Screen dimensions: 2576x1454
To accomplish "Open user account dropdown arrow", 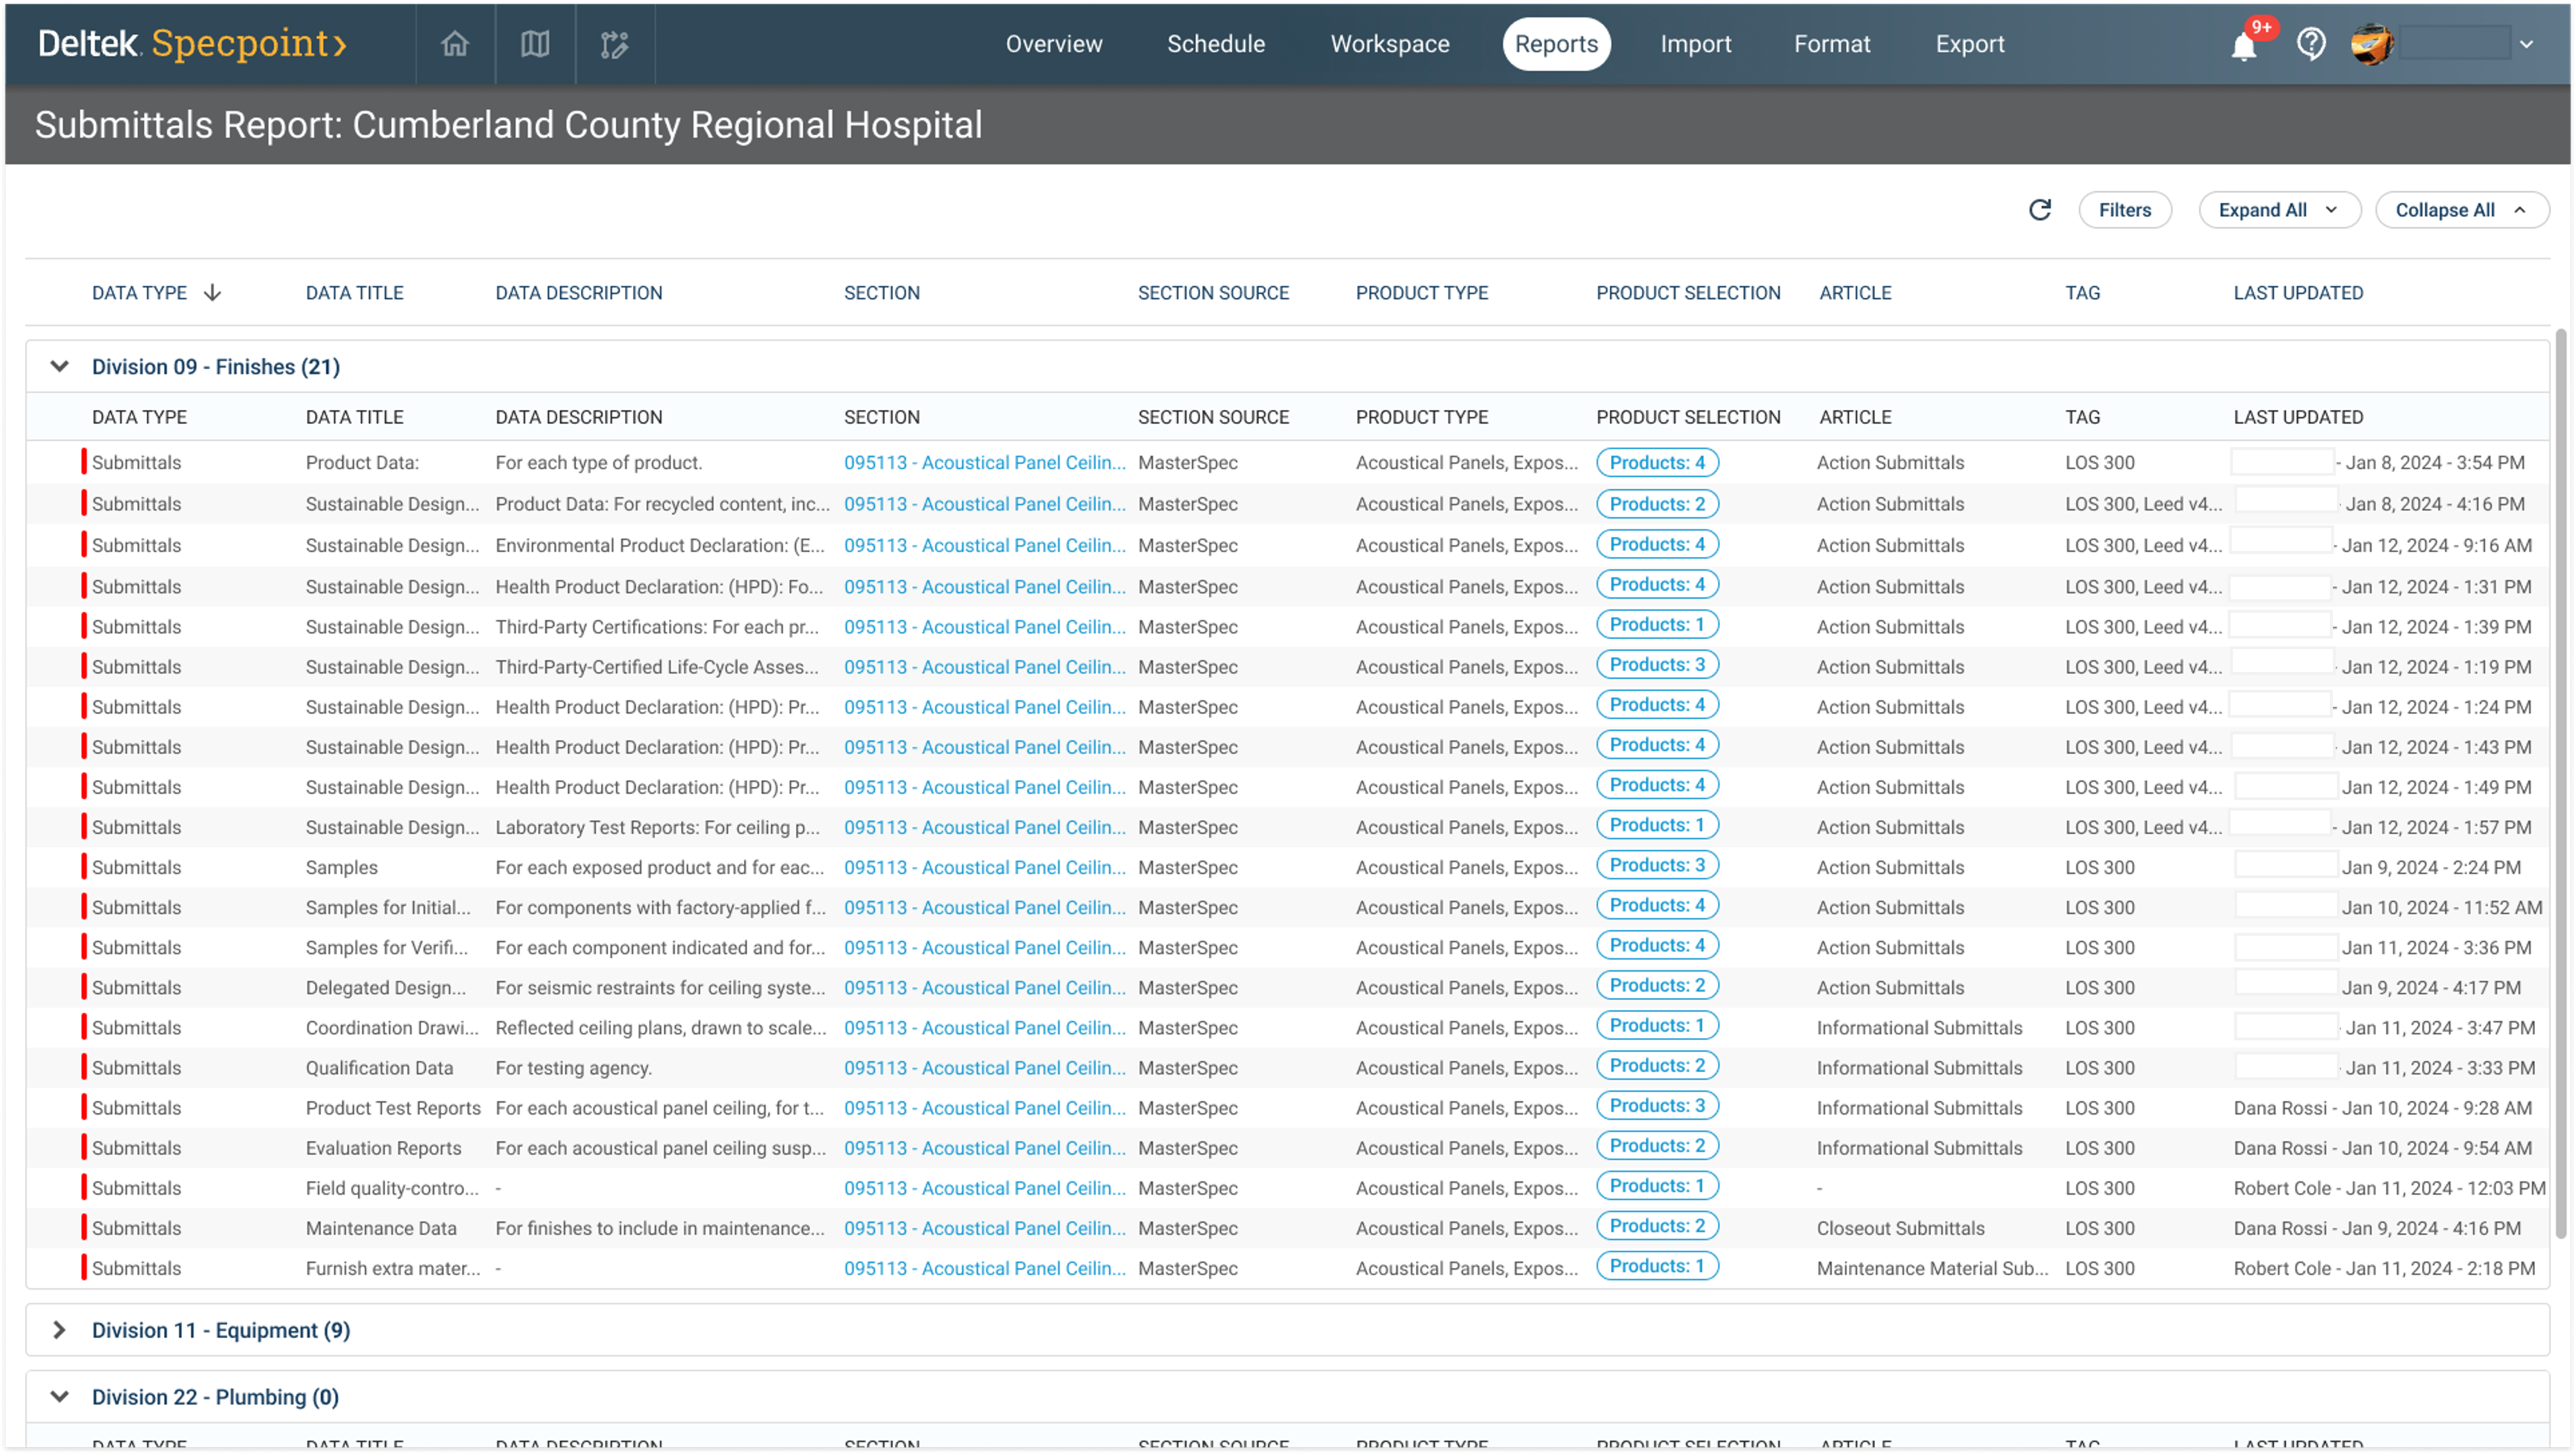I will pos(2526,44).
